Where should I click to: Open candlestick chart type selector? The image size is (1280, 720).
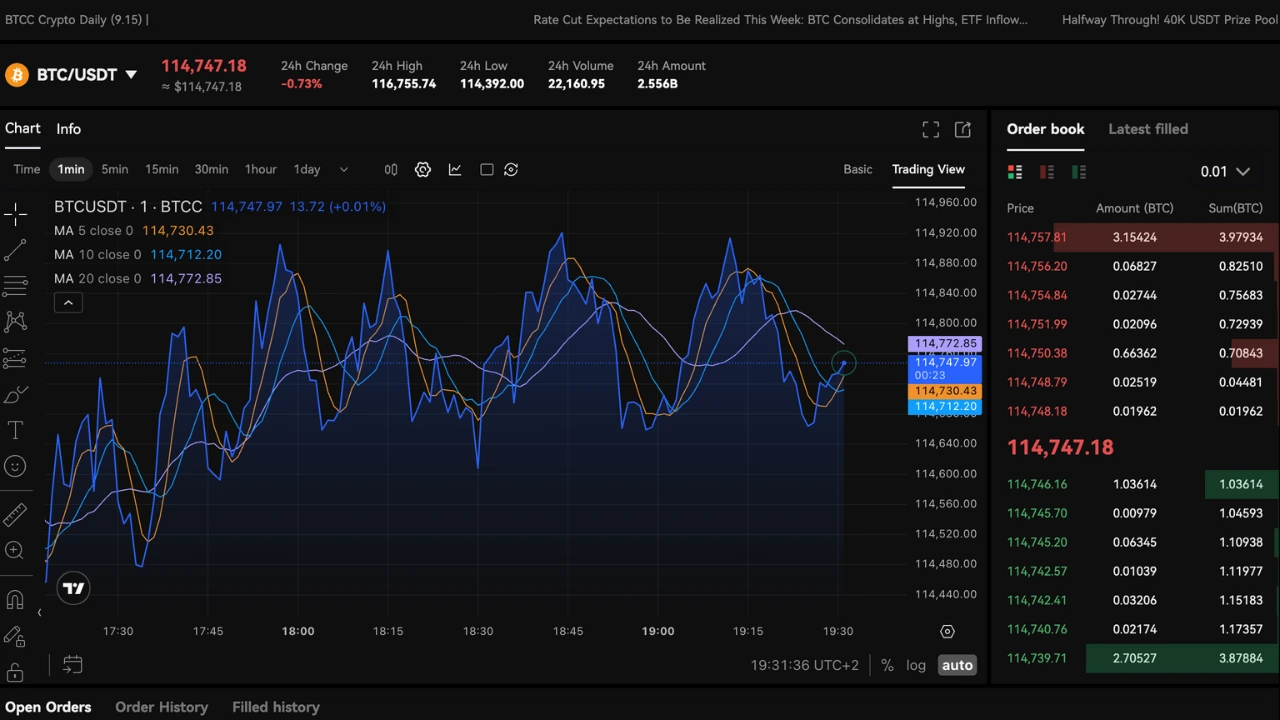point(391,170)
